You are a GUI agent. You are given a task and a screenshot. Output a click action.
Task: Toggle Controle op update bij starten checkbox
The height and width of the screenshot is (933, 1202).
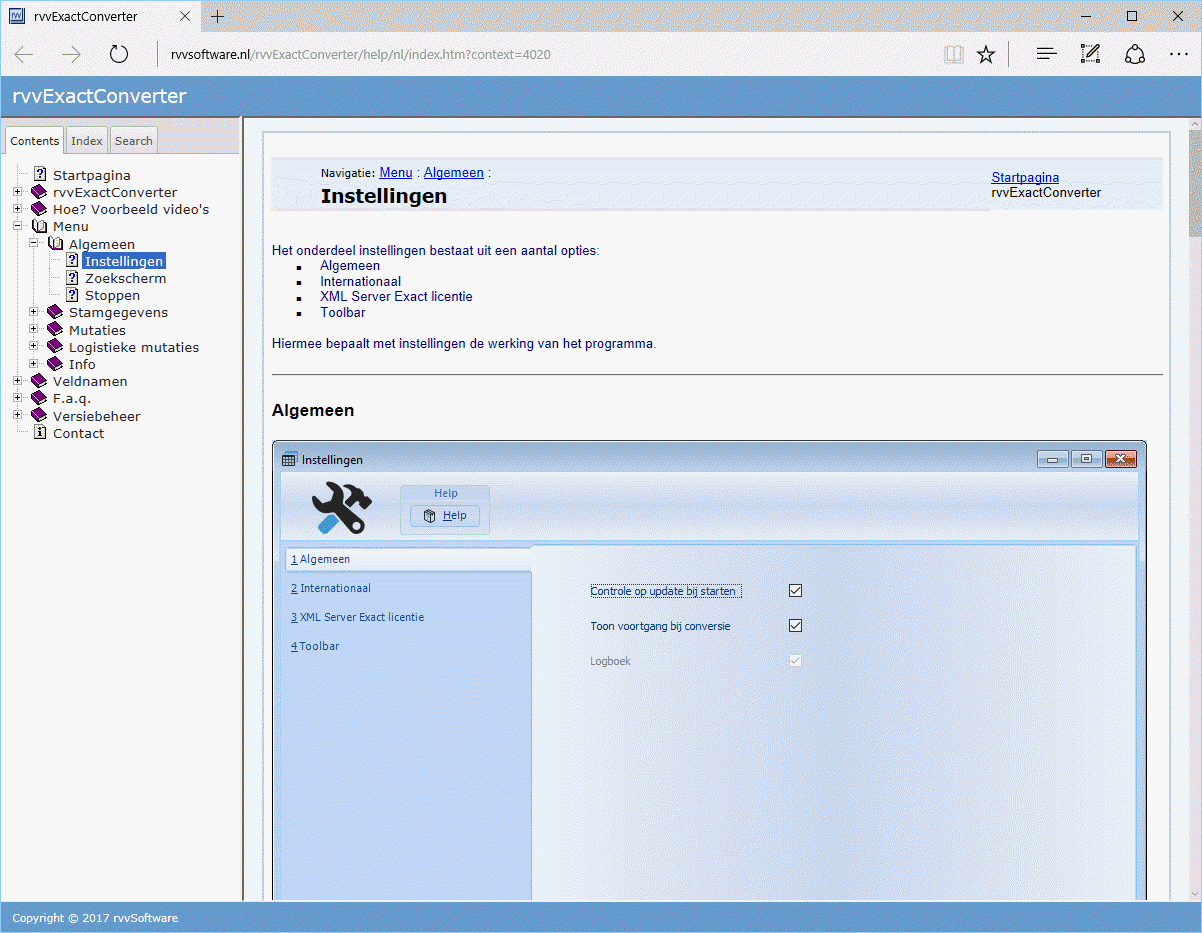(795, 591)
